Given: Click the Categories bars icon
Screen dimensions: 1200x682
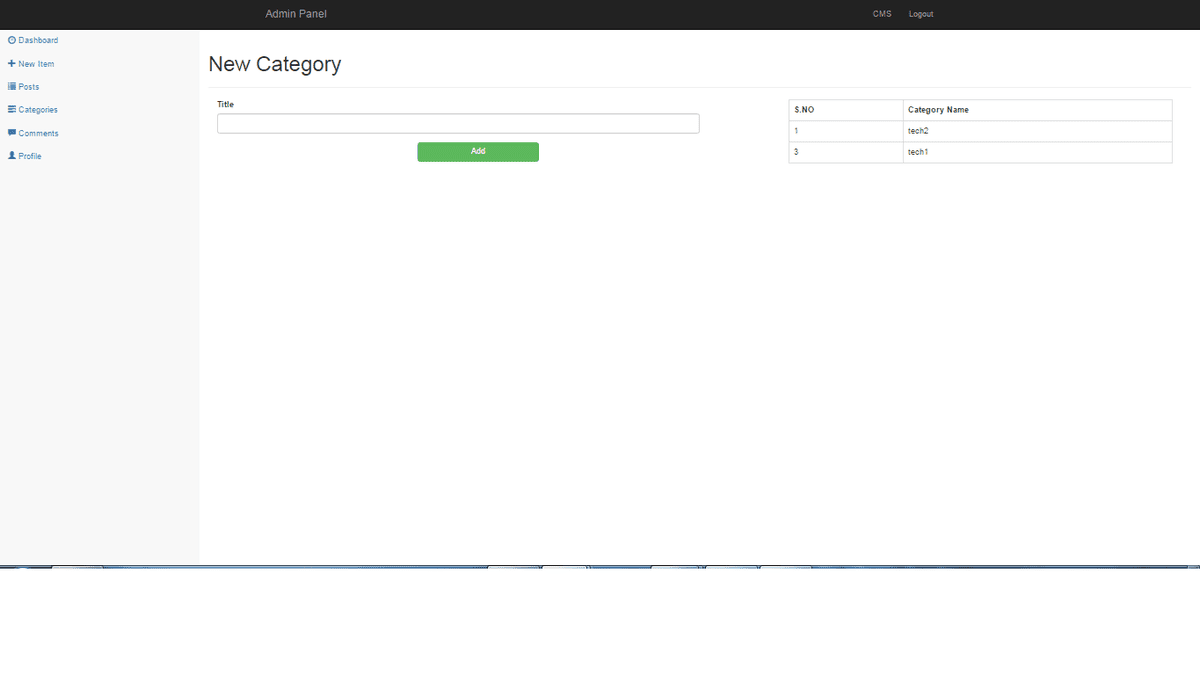Looking at the screenshot, I should tap(12, 110).
